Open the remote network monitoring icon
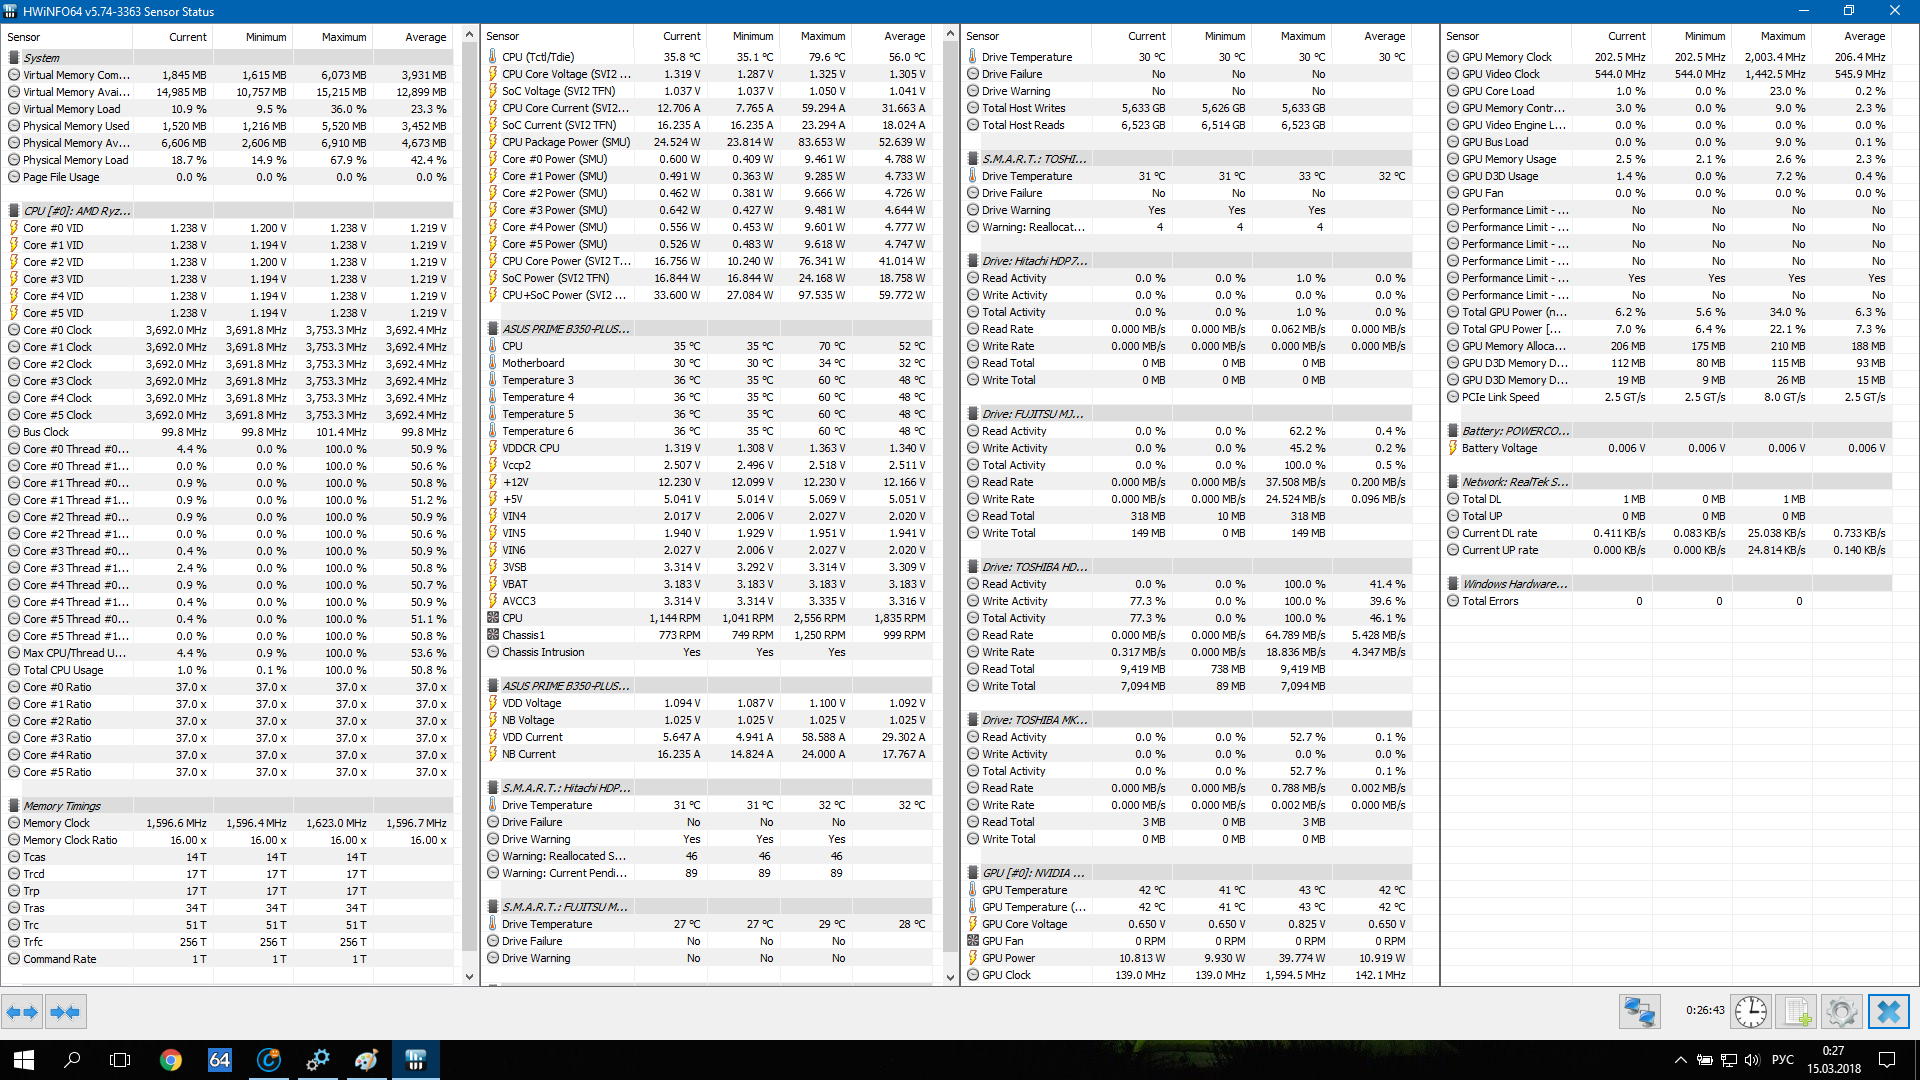 point(1639,1012)
